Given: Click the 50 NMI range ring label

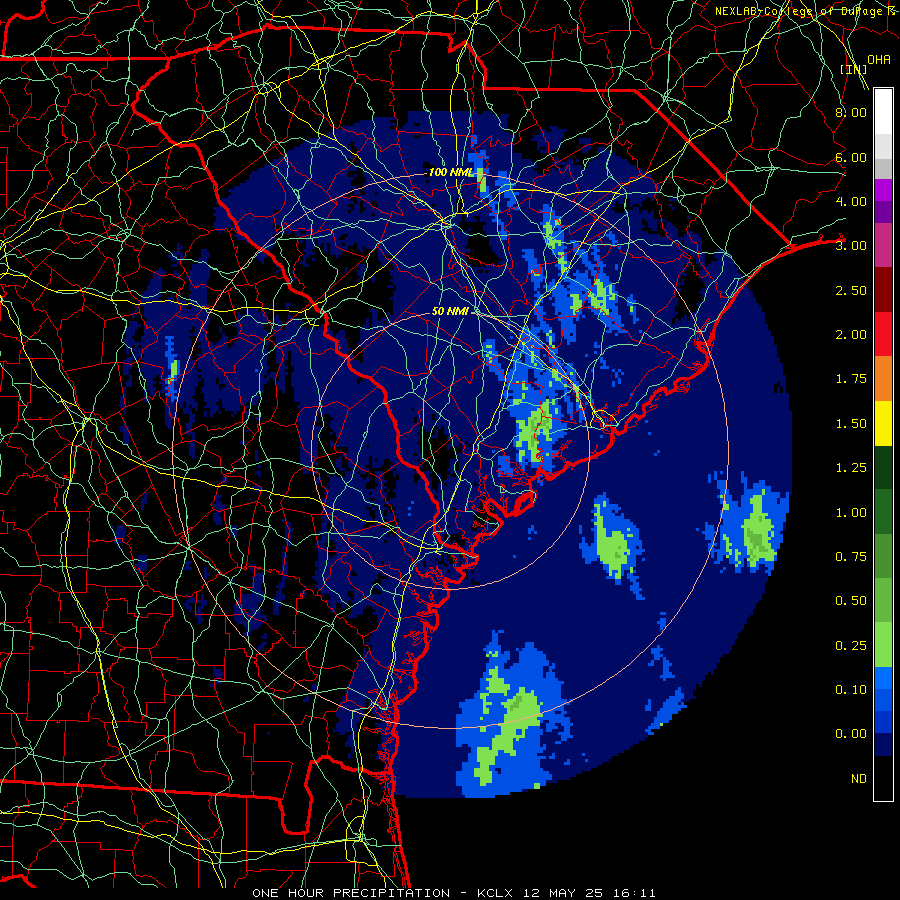Looking at the screenshot, I should click(x=451, y=311).
